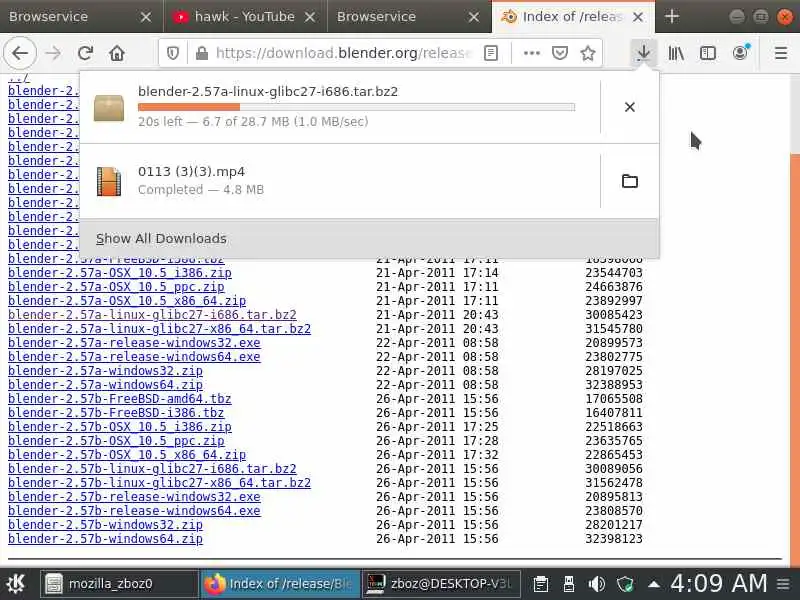Click the 4:09 AM clock
The image size is (800, 600).
tap(718, 583)
